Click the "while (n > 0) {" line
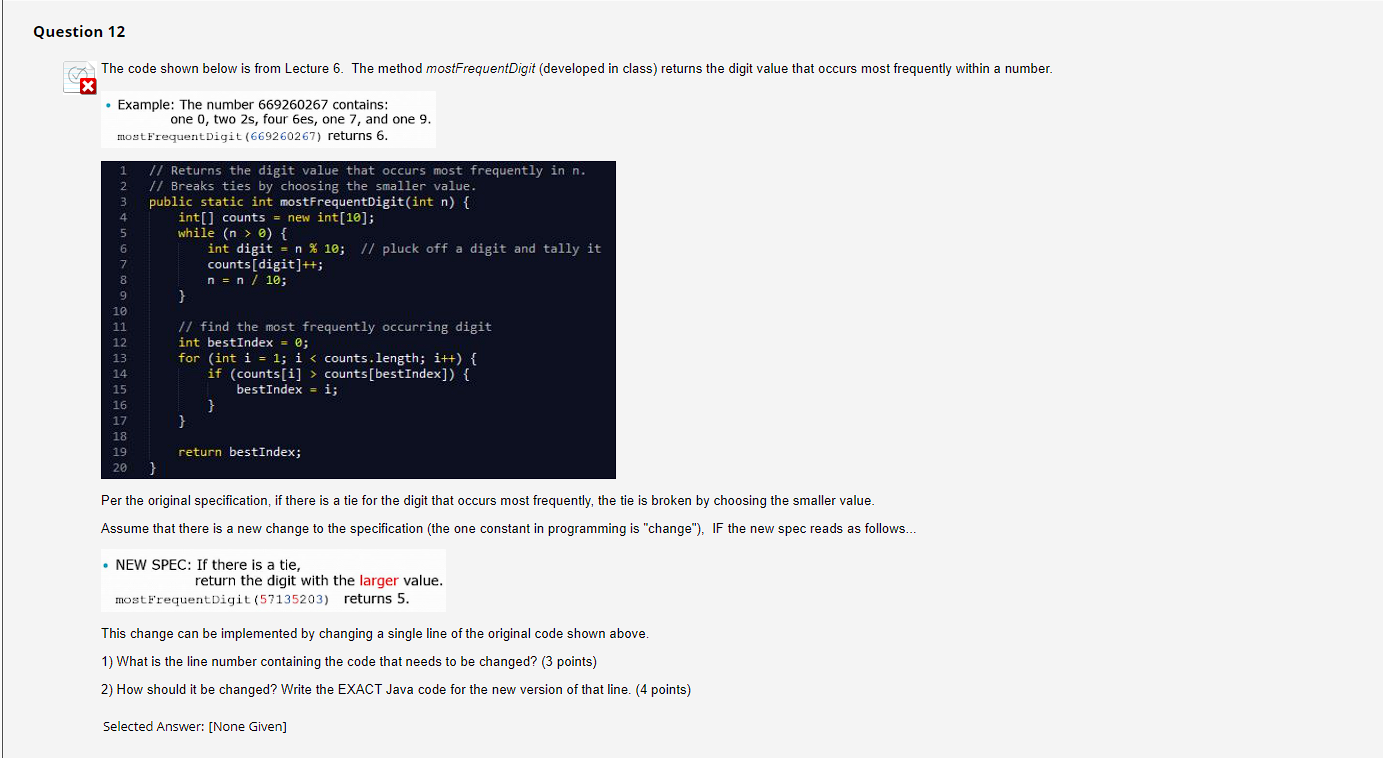Viewport: 1383px width, 758px height. (233, 233)
